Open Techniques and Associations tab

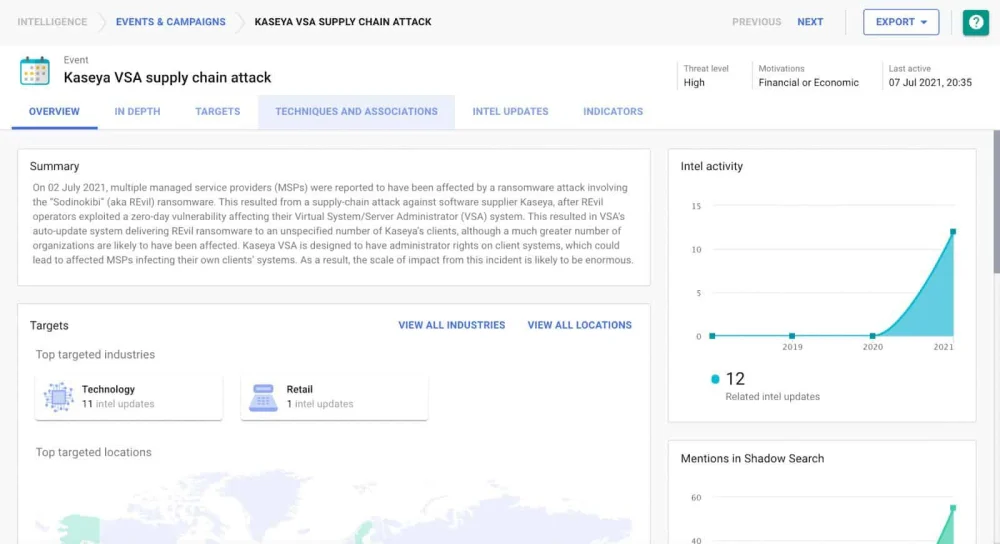tap(357, 112)
